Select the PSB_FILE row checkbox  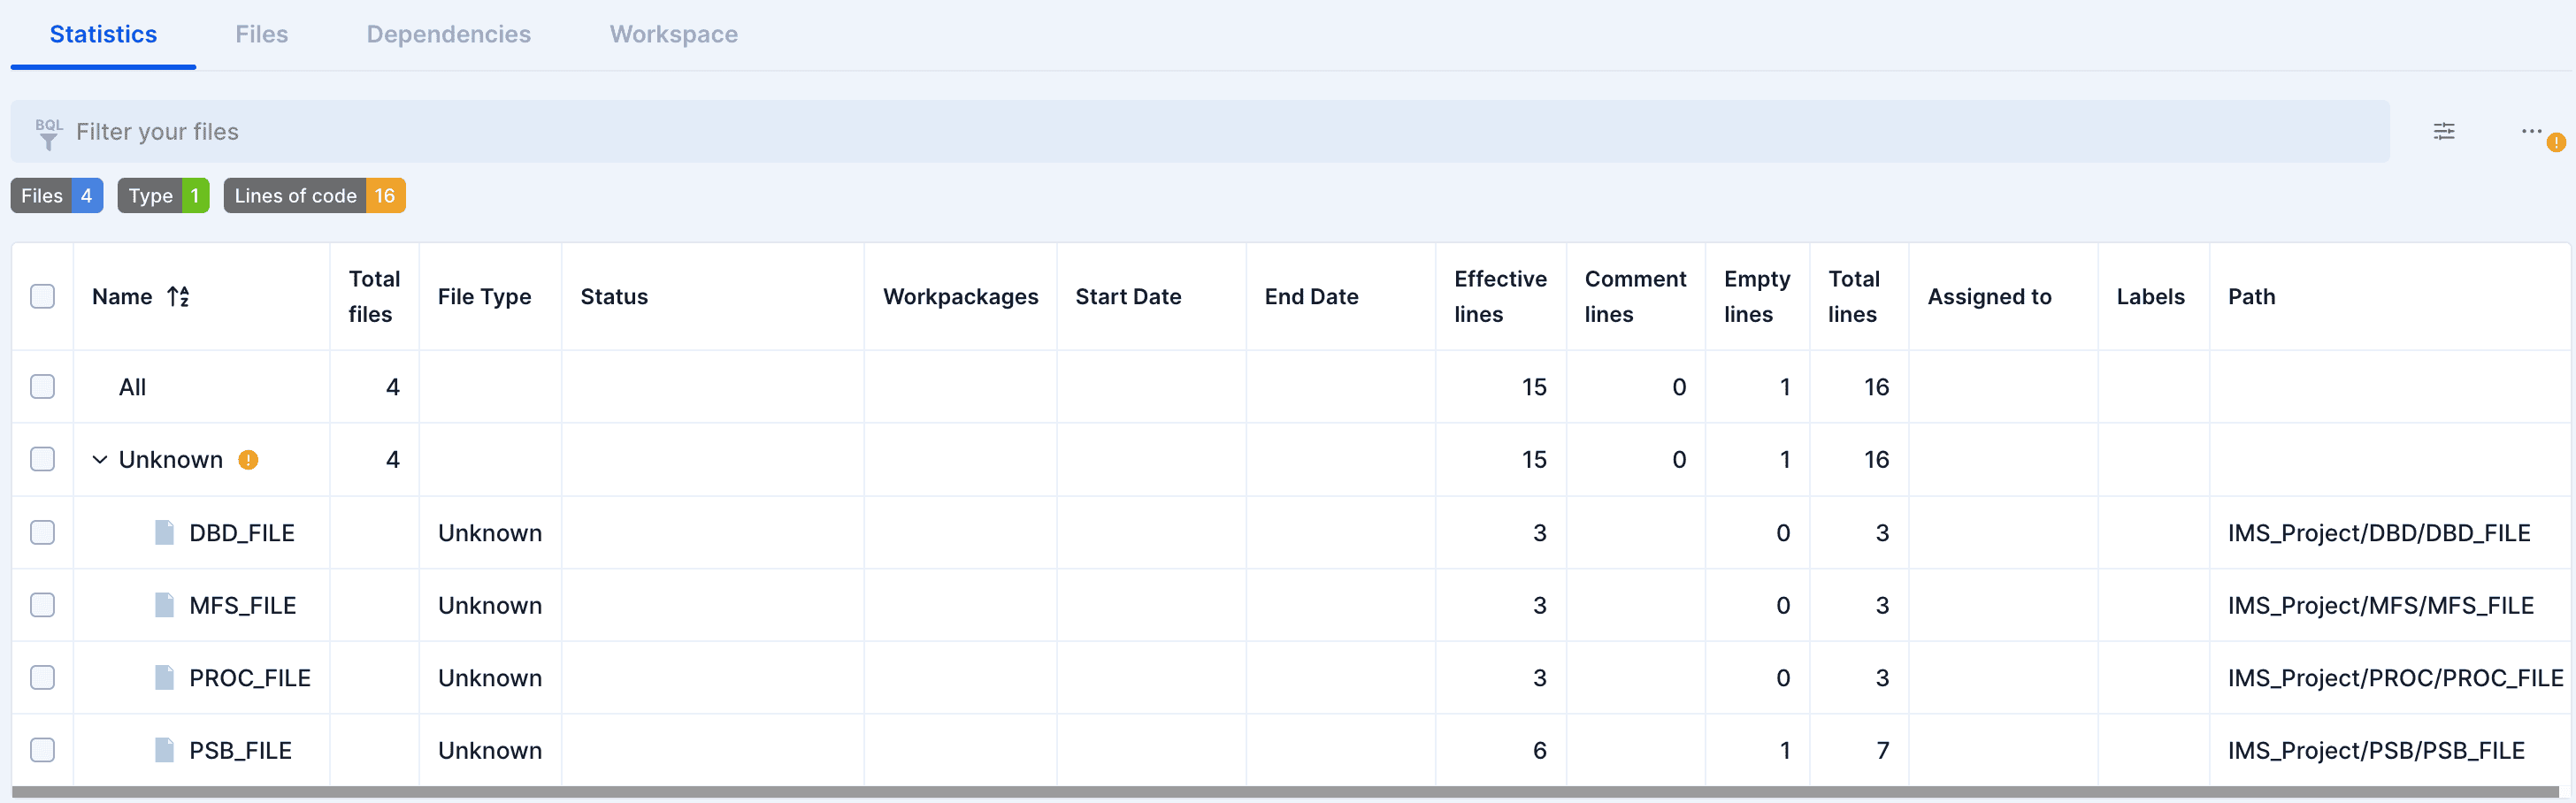pyautogui.click(x=42, y=750)
